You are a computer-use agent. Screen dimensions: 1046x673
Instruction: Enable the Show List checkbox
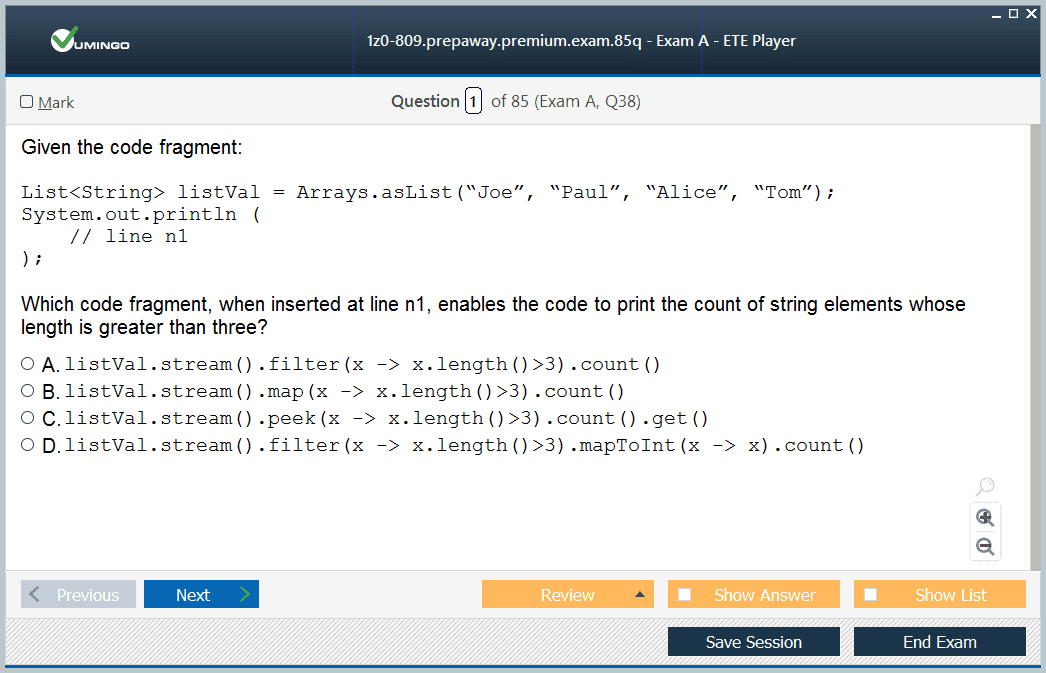pyautogui.click(x=871, y=595)
